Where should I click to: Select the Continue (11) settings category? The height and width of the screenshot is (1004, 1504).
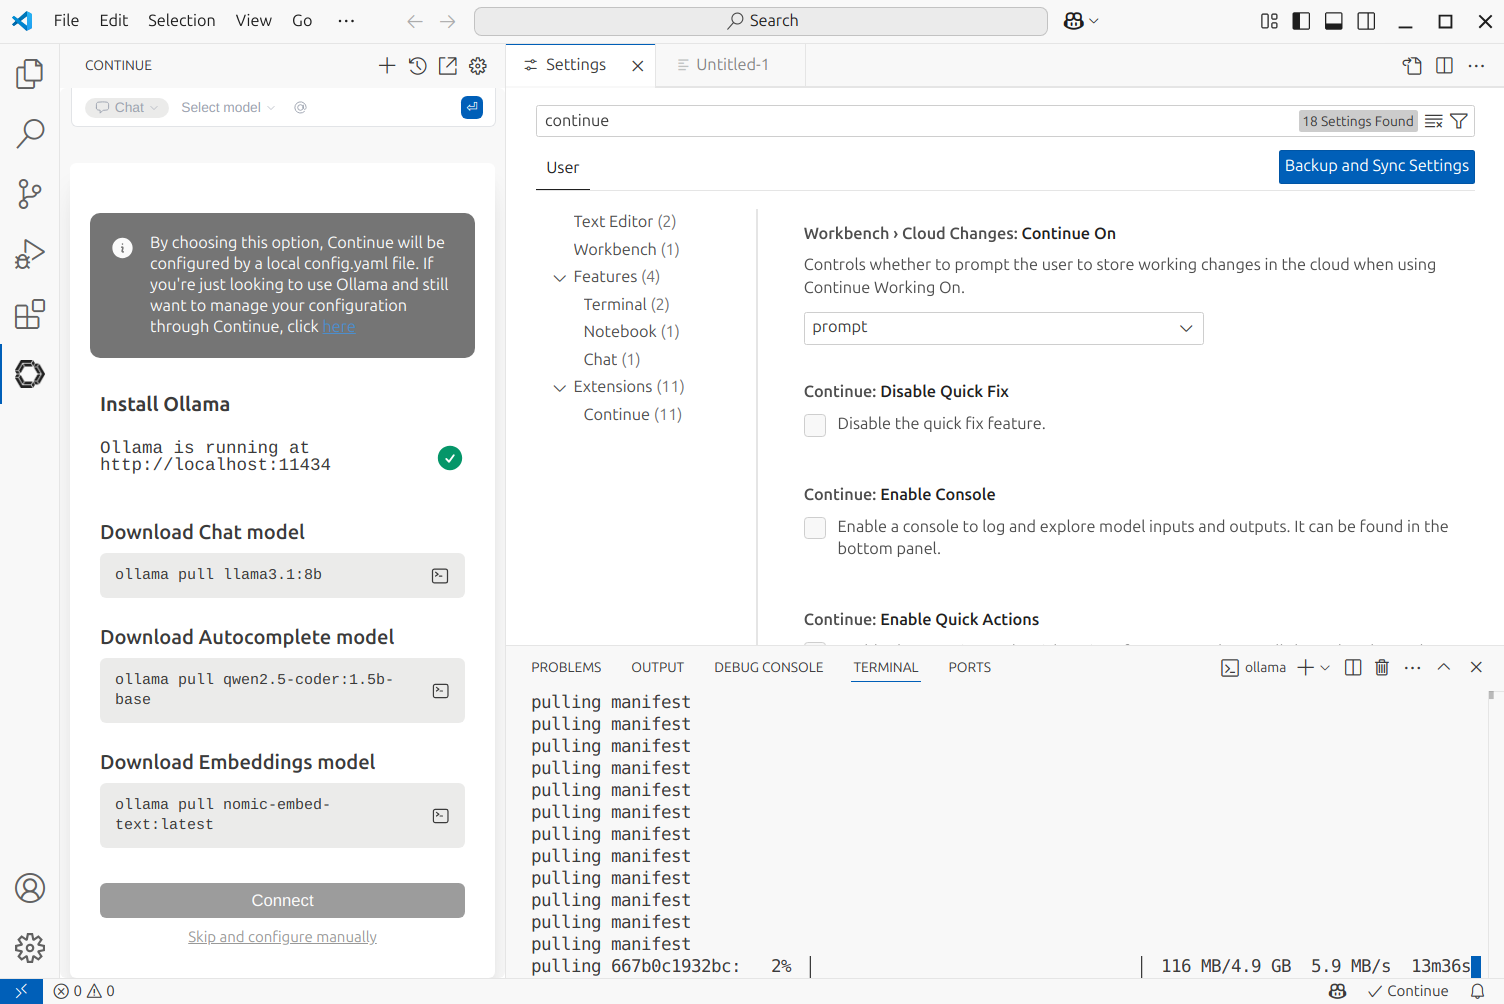point(632,415)
